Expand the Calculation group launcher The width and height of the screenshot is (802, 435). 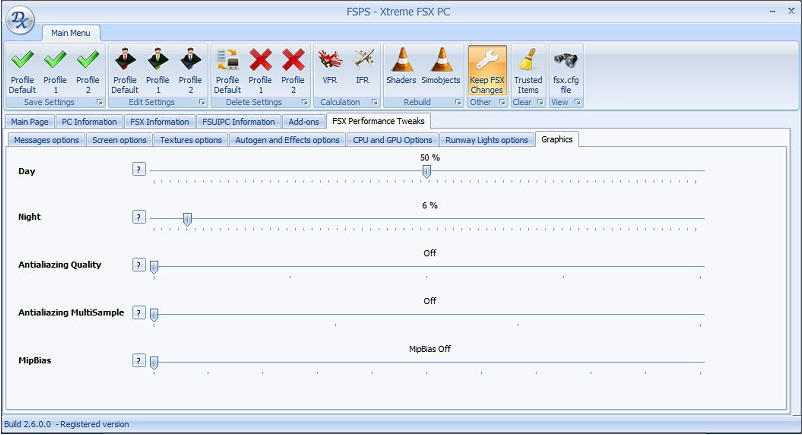click(374, 102)
